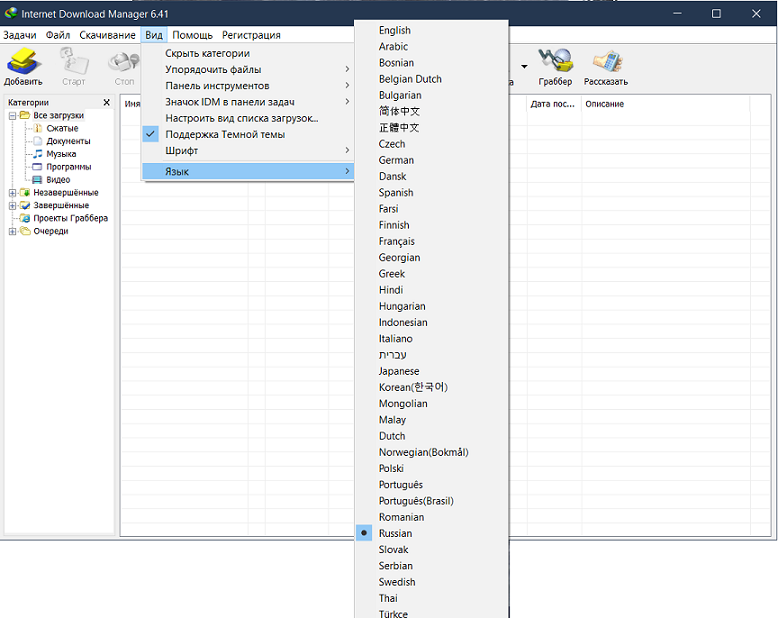Open the Панель инструментов submenu
Image resolution: width=778 pixels, height=618 pixels.
[248, 86]
